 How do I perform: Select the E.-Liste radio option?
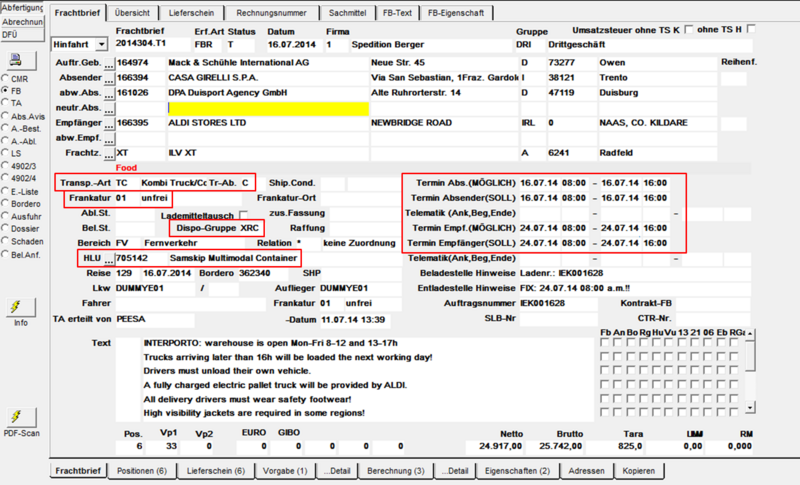click(5, 191)
